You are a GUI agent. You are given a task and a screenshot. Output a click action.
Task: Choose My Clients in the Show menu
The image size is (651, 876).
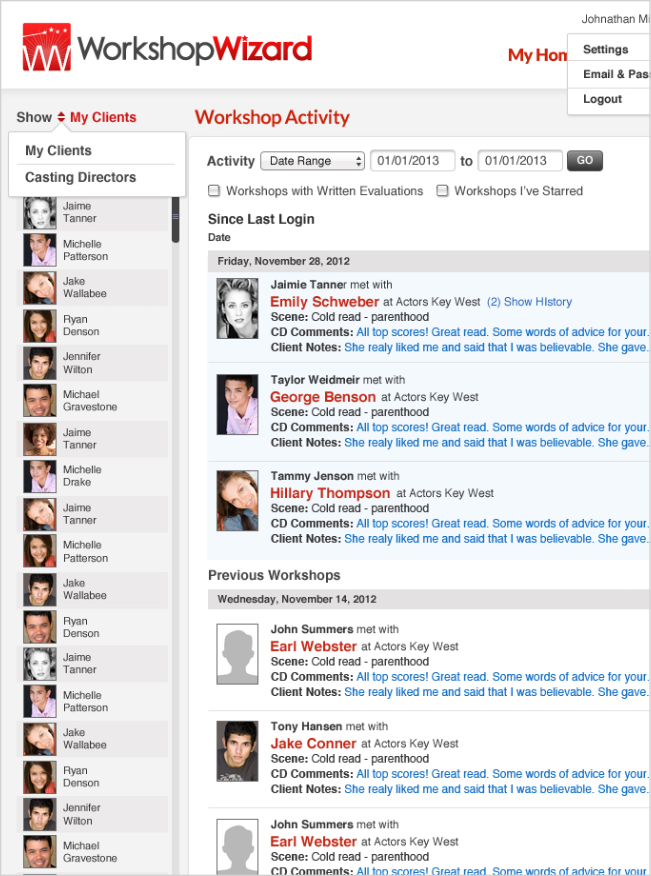point(58,151)
